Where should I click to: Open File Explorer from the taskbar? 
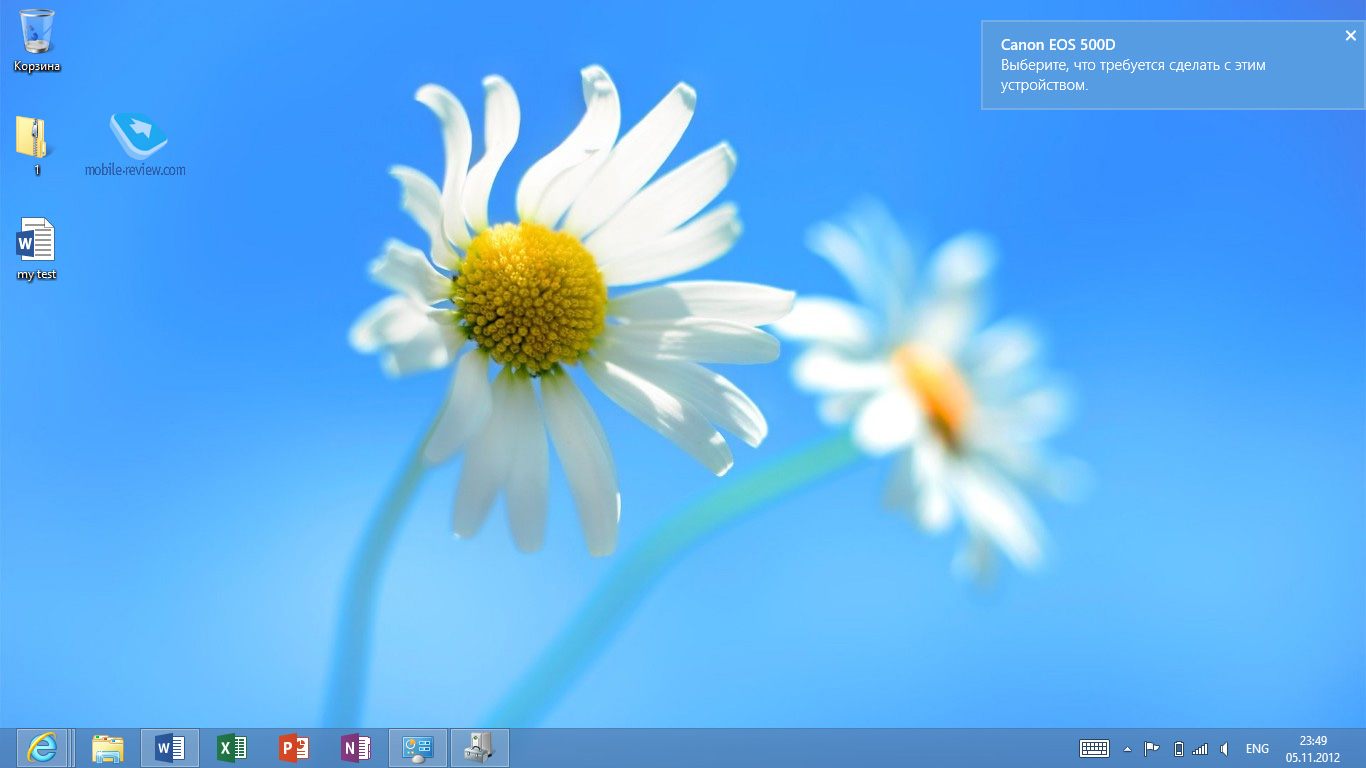(x=108, y=748)
